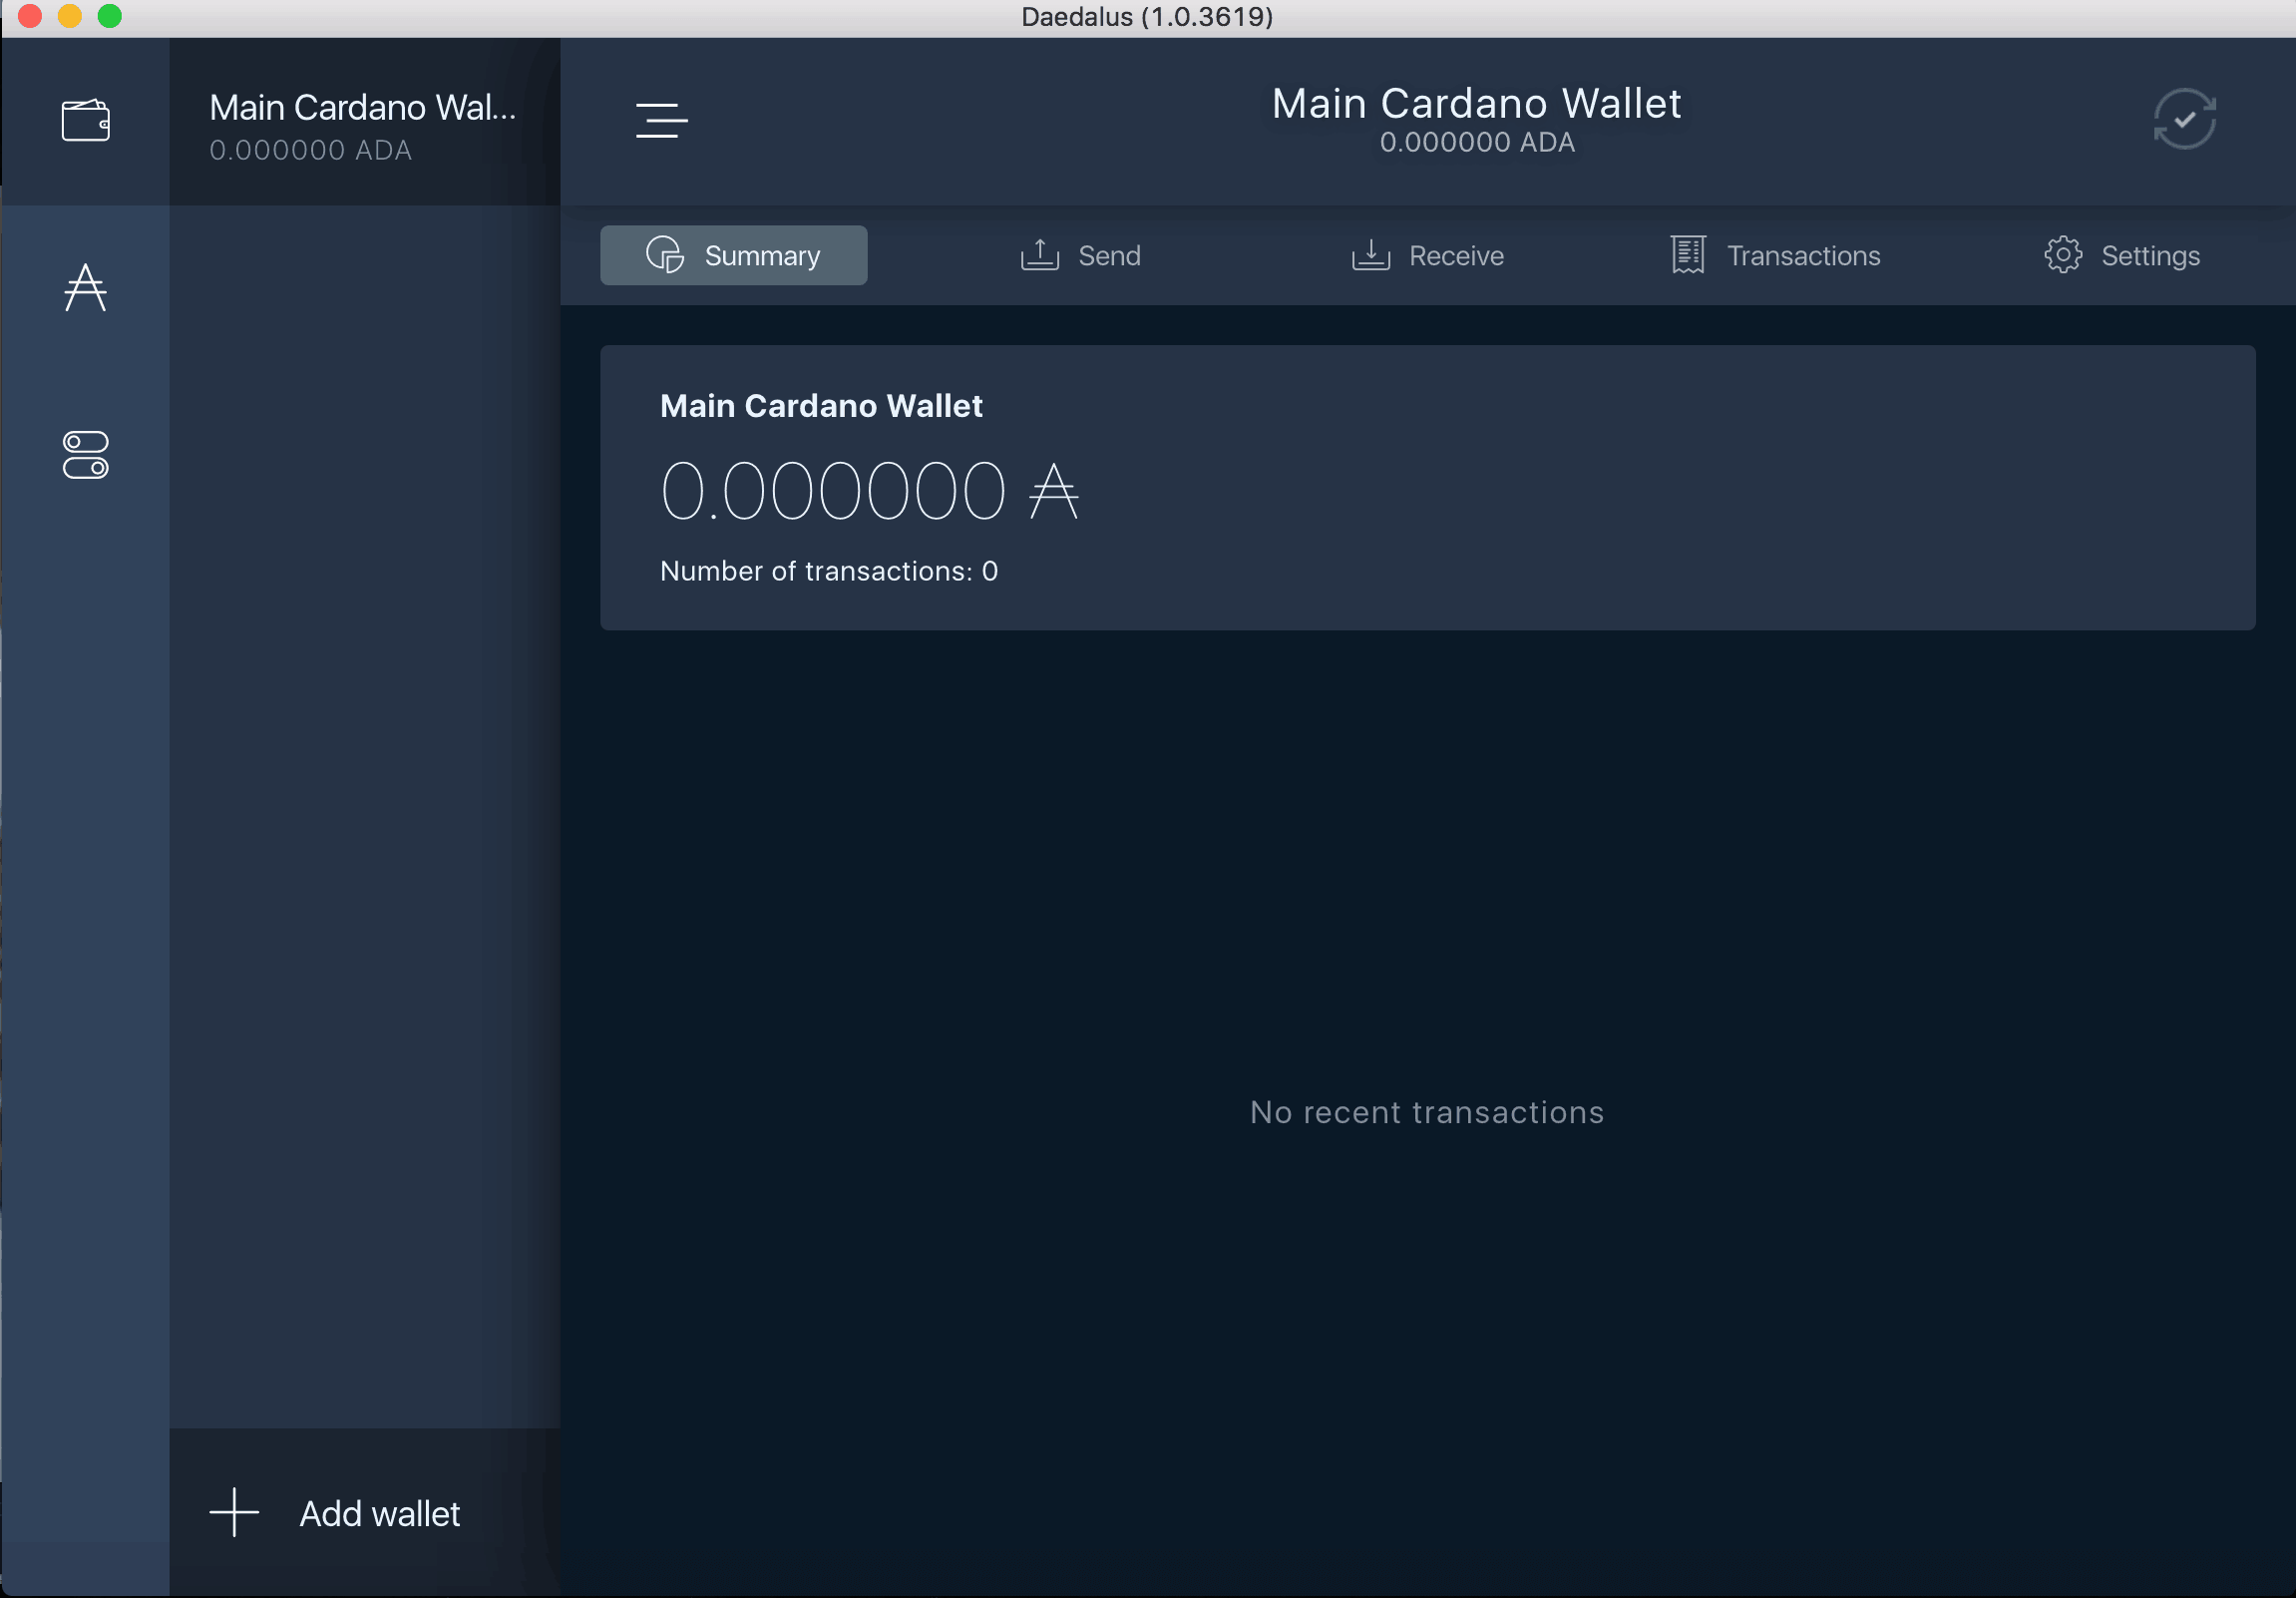2296x1598 pixels.
Task: Click the Send tab upload icon
Action: click(1038, 254)
